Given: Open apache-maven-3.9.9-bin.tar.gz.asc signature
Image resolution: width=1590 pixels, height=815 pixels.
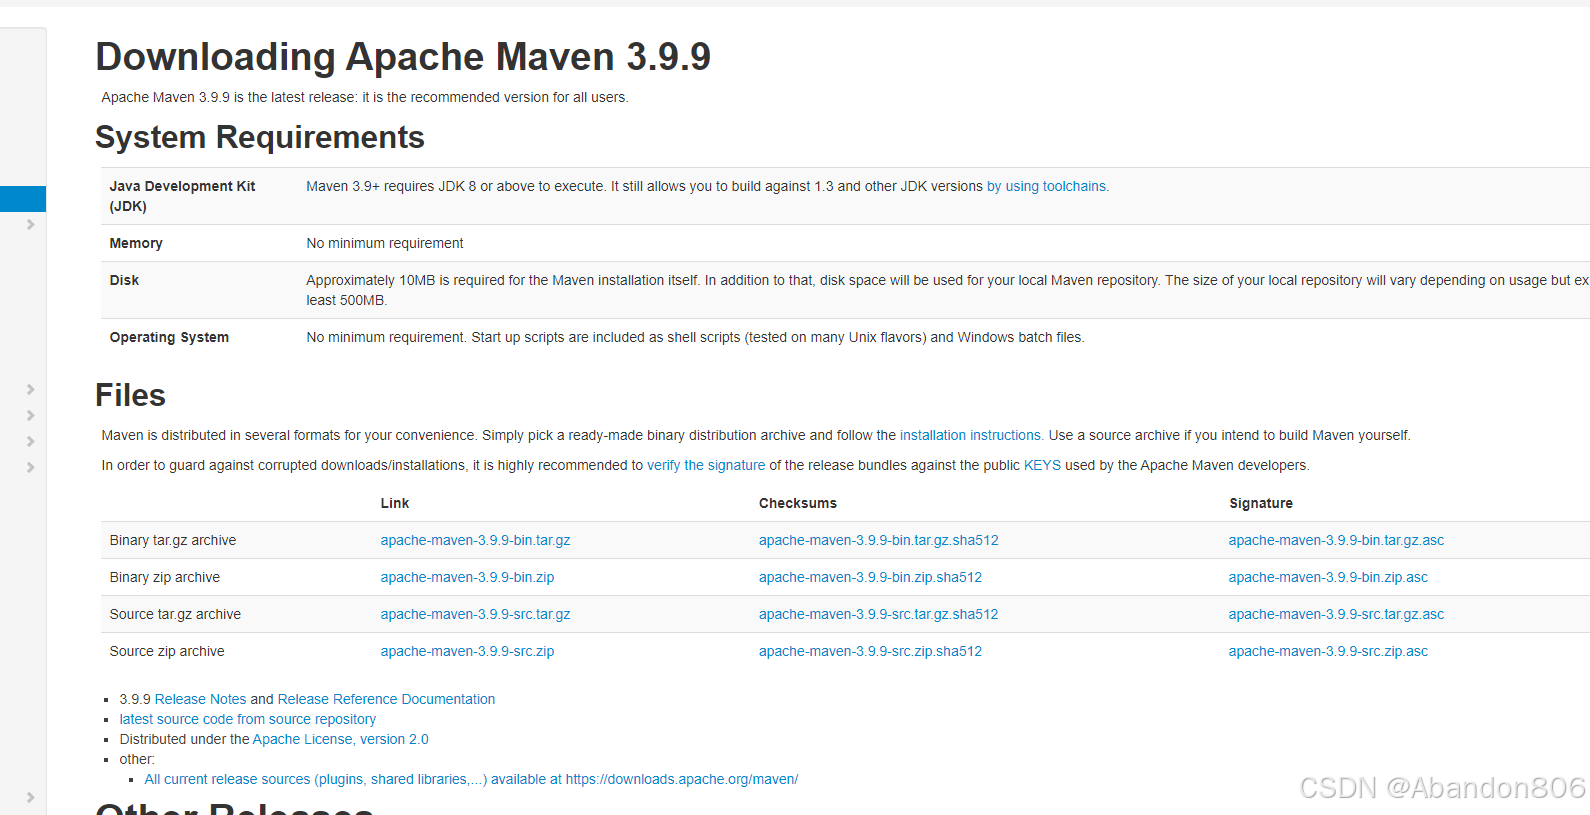Looking at the screenshot, I should [1336, 540].
